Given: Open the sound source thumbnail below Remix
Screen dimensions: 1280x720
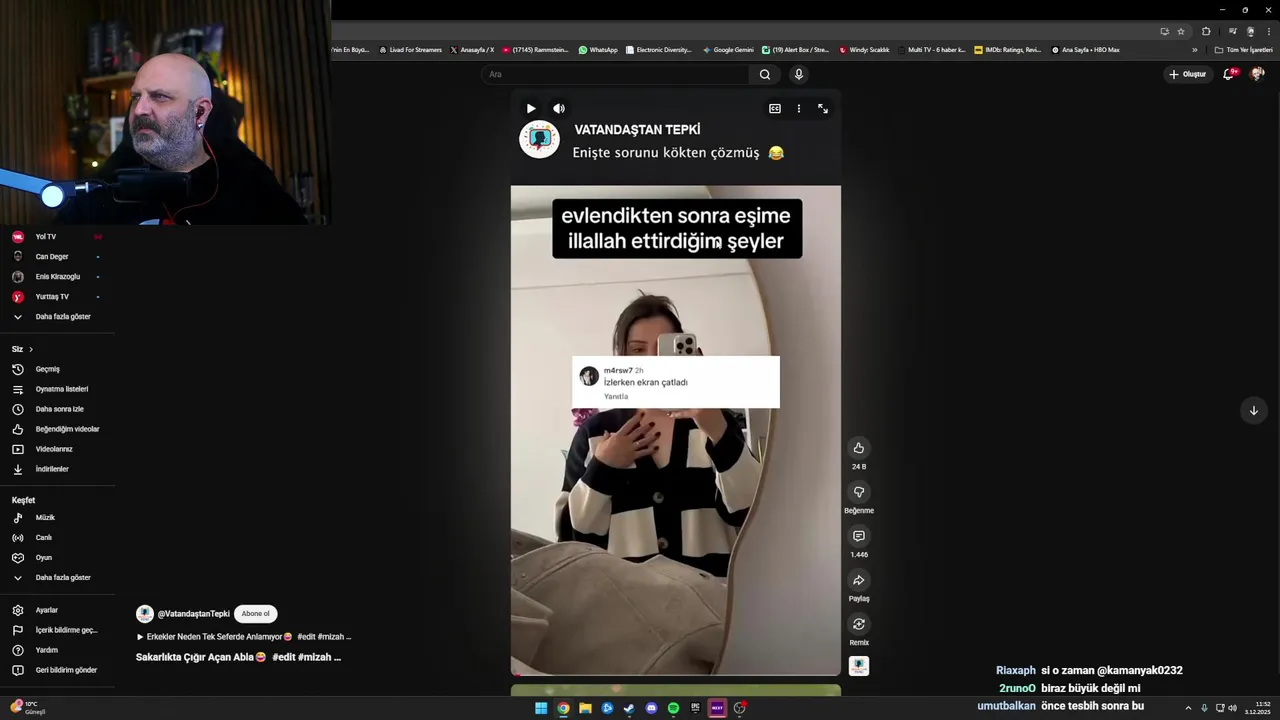Looking at the screenshot, I should [x=858, y=666].
